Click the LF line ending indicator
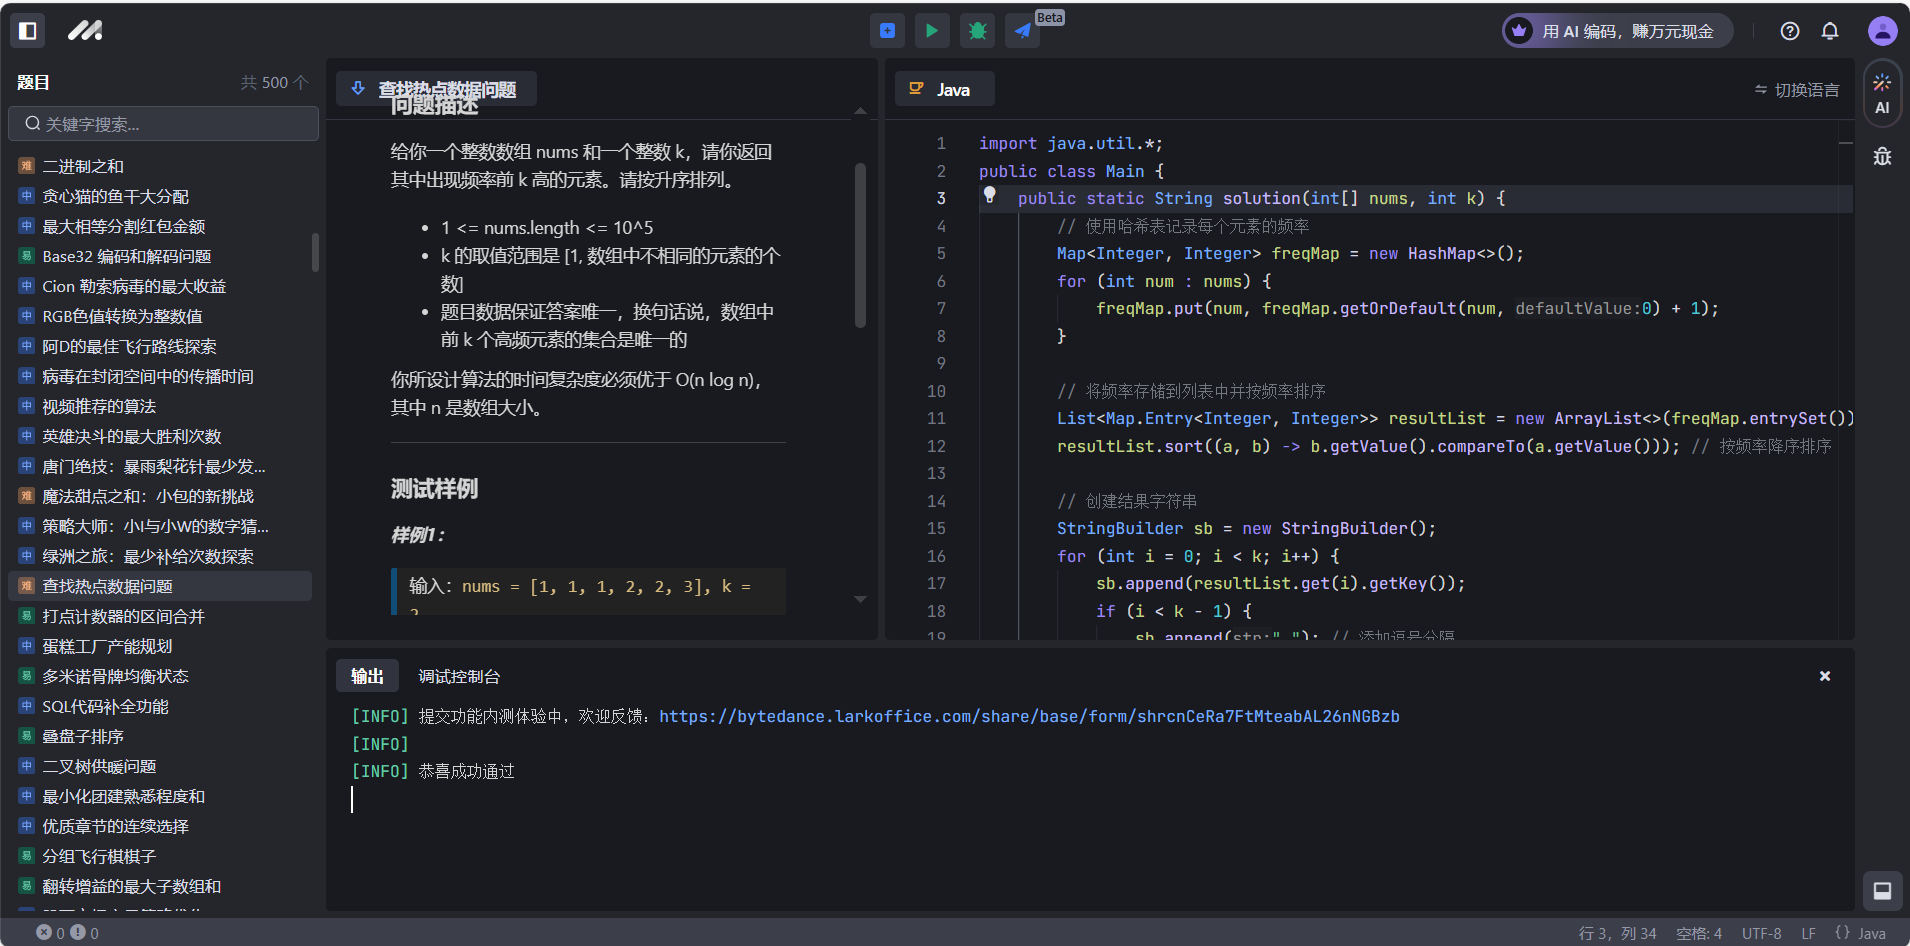 coord(1808,933)
